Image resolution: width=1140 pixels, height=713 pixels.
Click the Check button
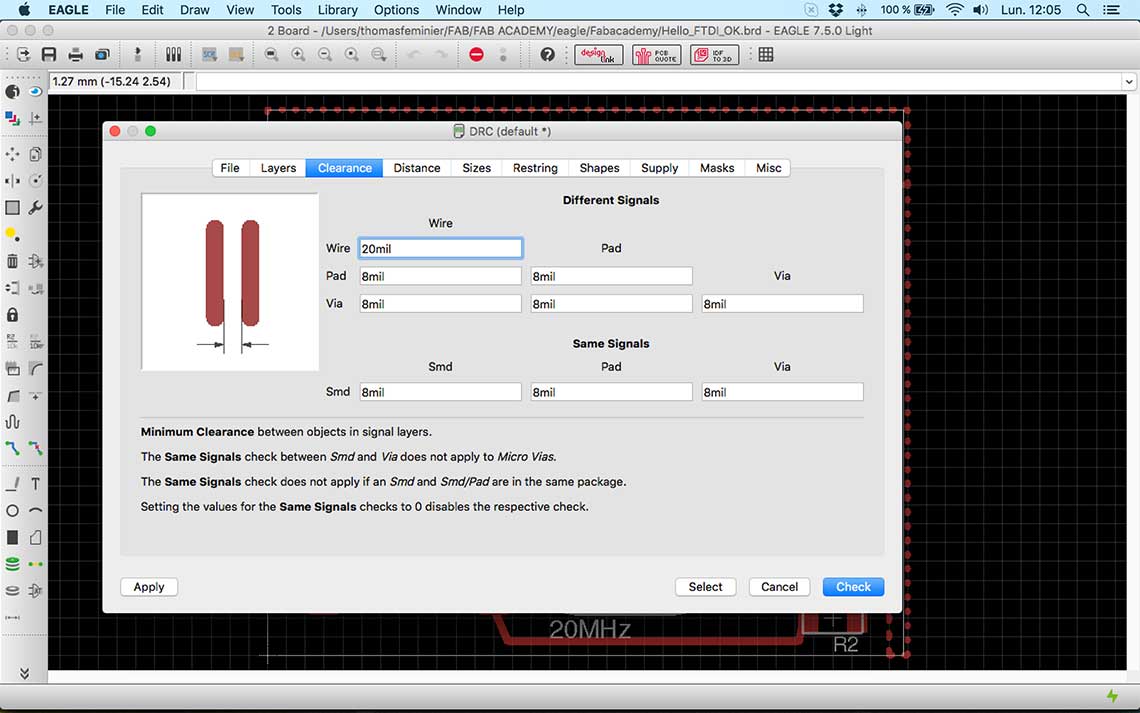coord(853,587)
